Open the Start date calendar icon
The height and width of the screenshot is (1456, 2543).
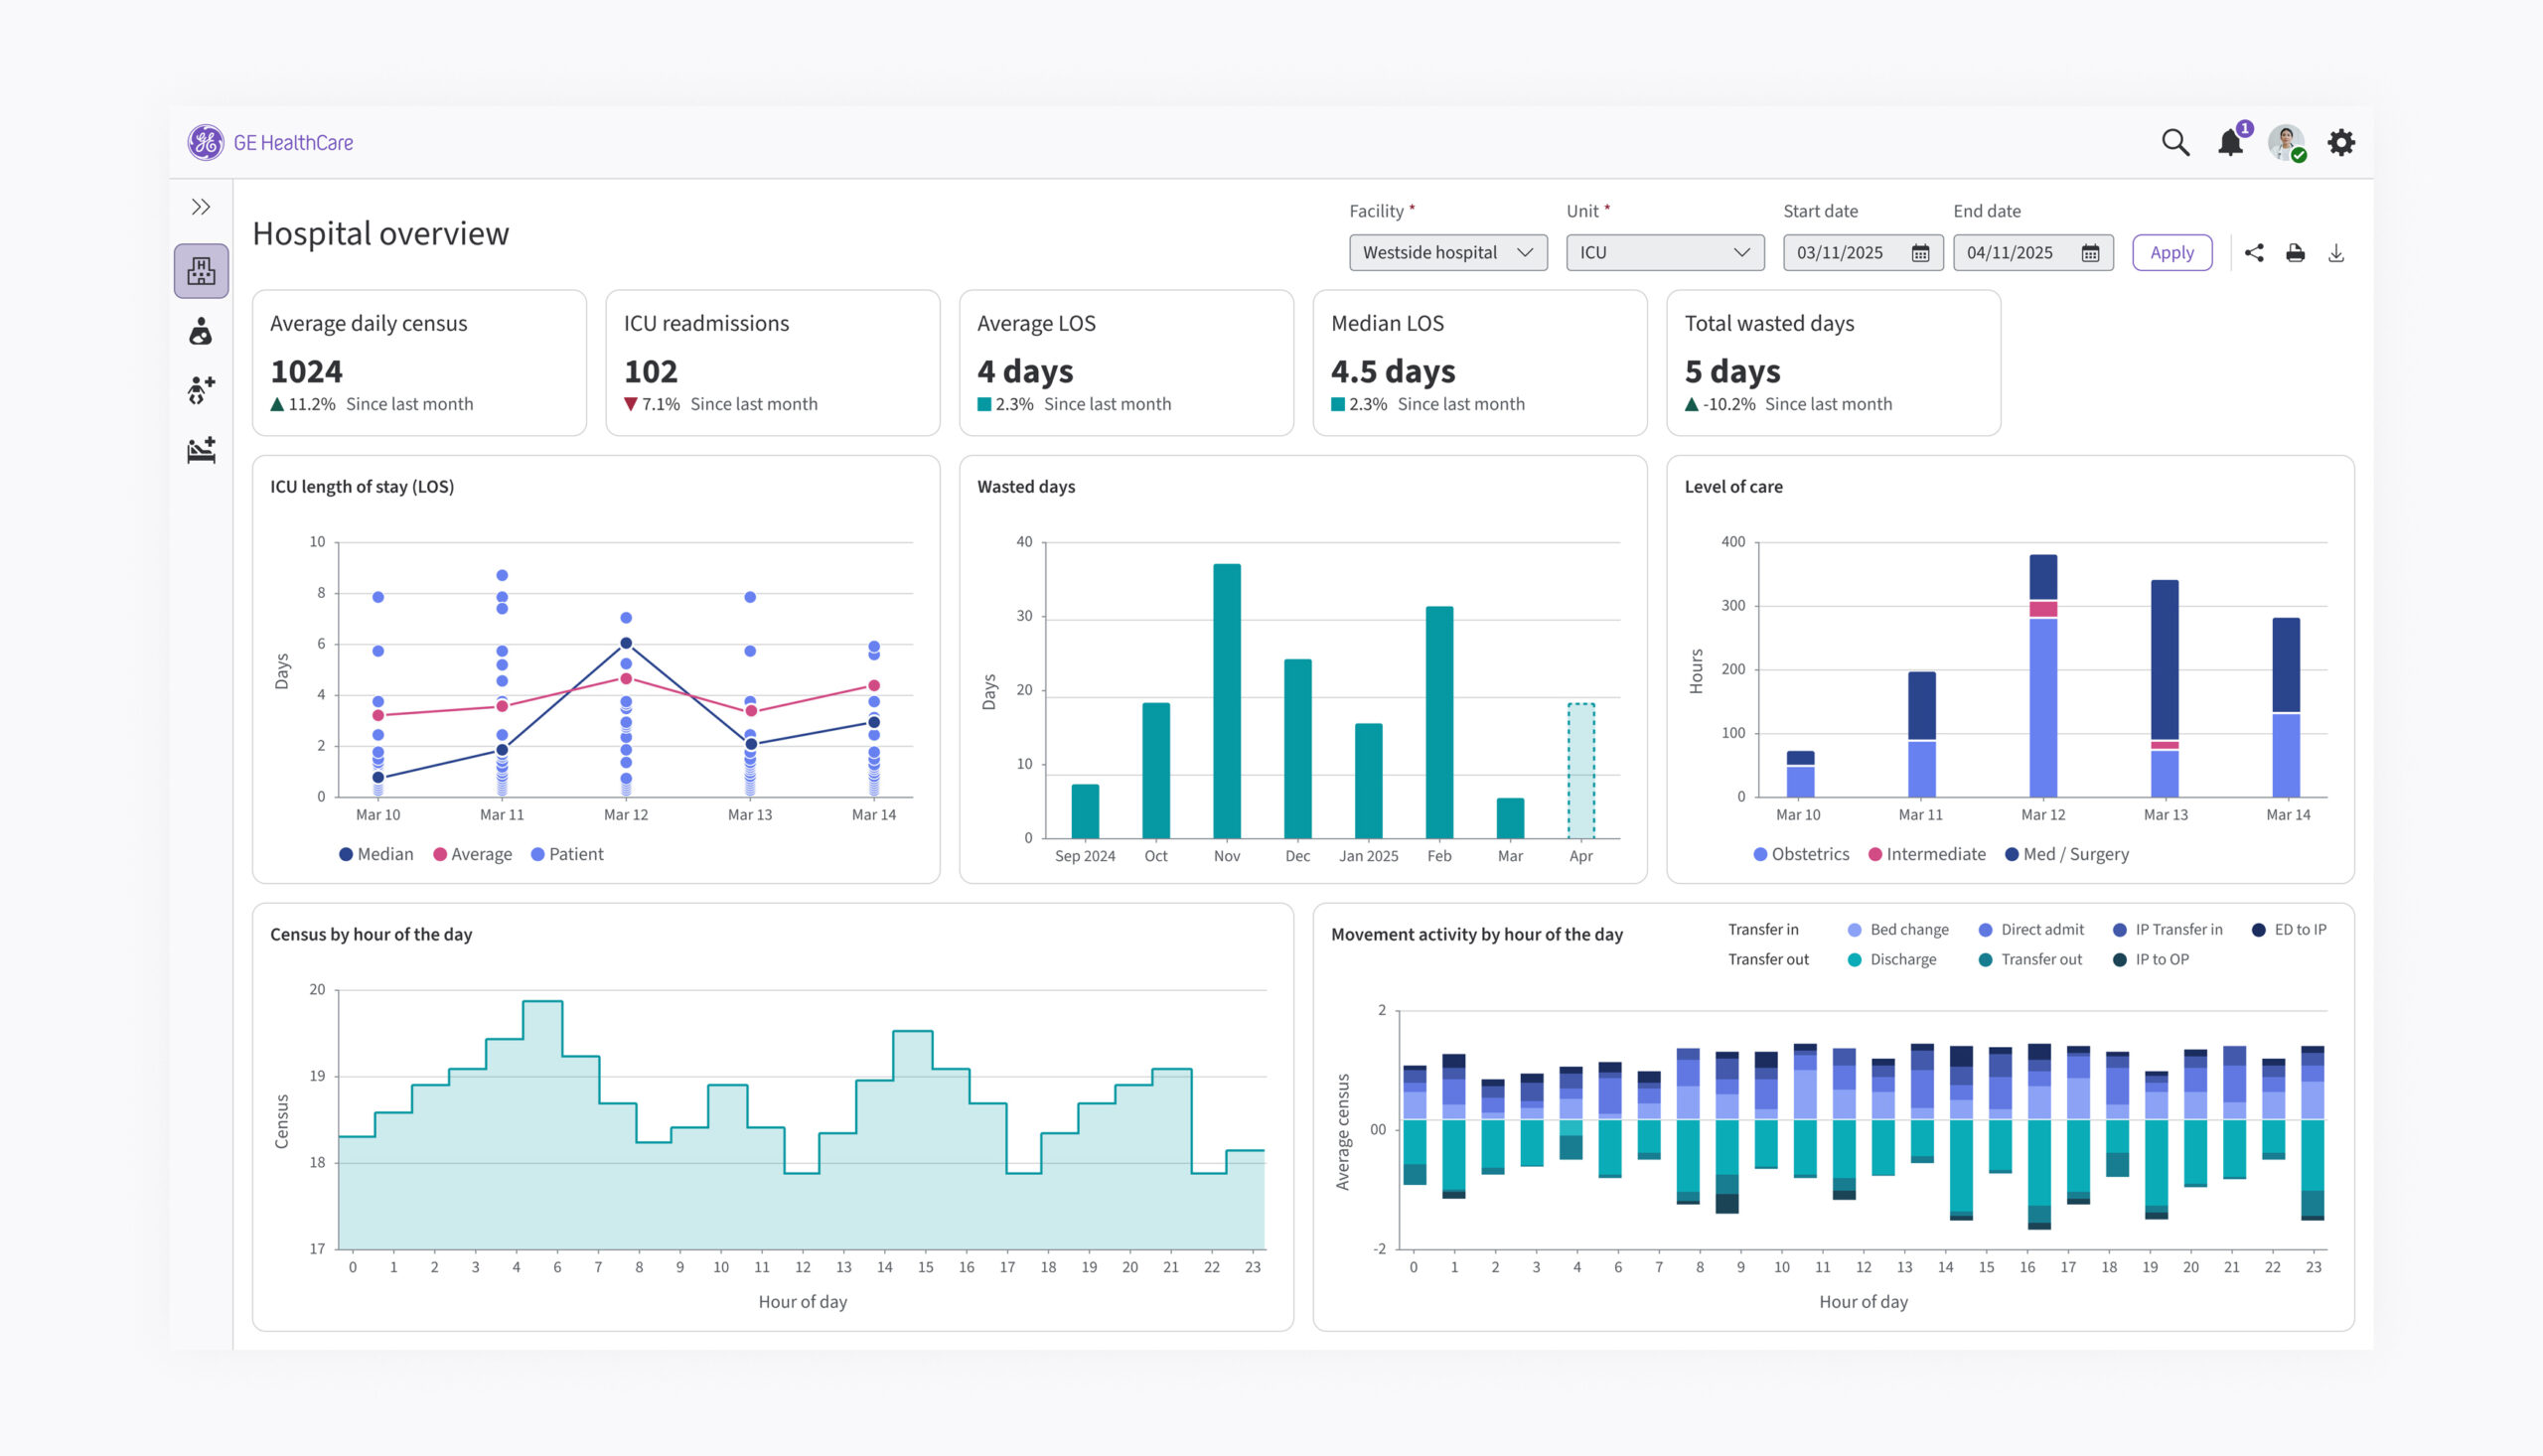point(1920,253)
